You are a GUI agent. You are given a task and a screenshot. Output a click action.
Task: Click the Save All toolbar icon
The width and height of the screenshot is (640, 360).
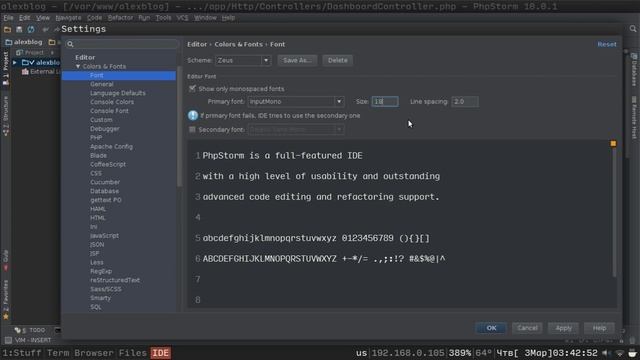click(19, 29)
